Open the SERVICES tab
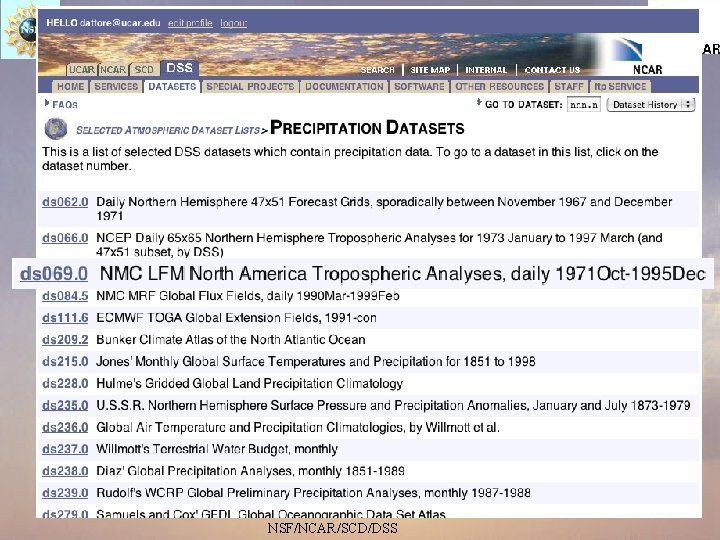Image resolution: width=720 pixels, height=540 pixels. click(116, 87)
